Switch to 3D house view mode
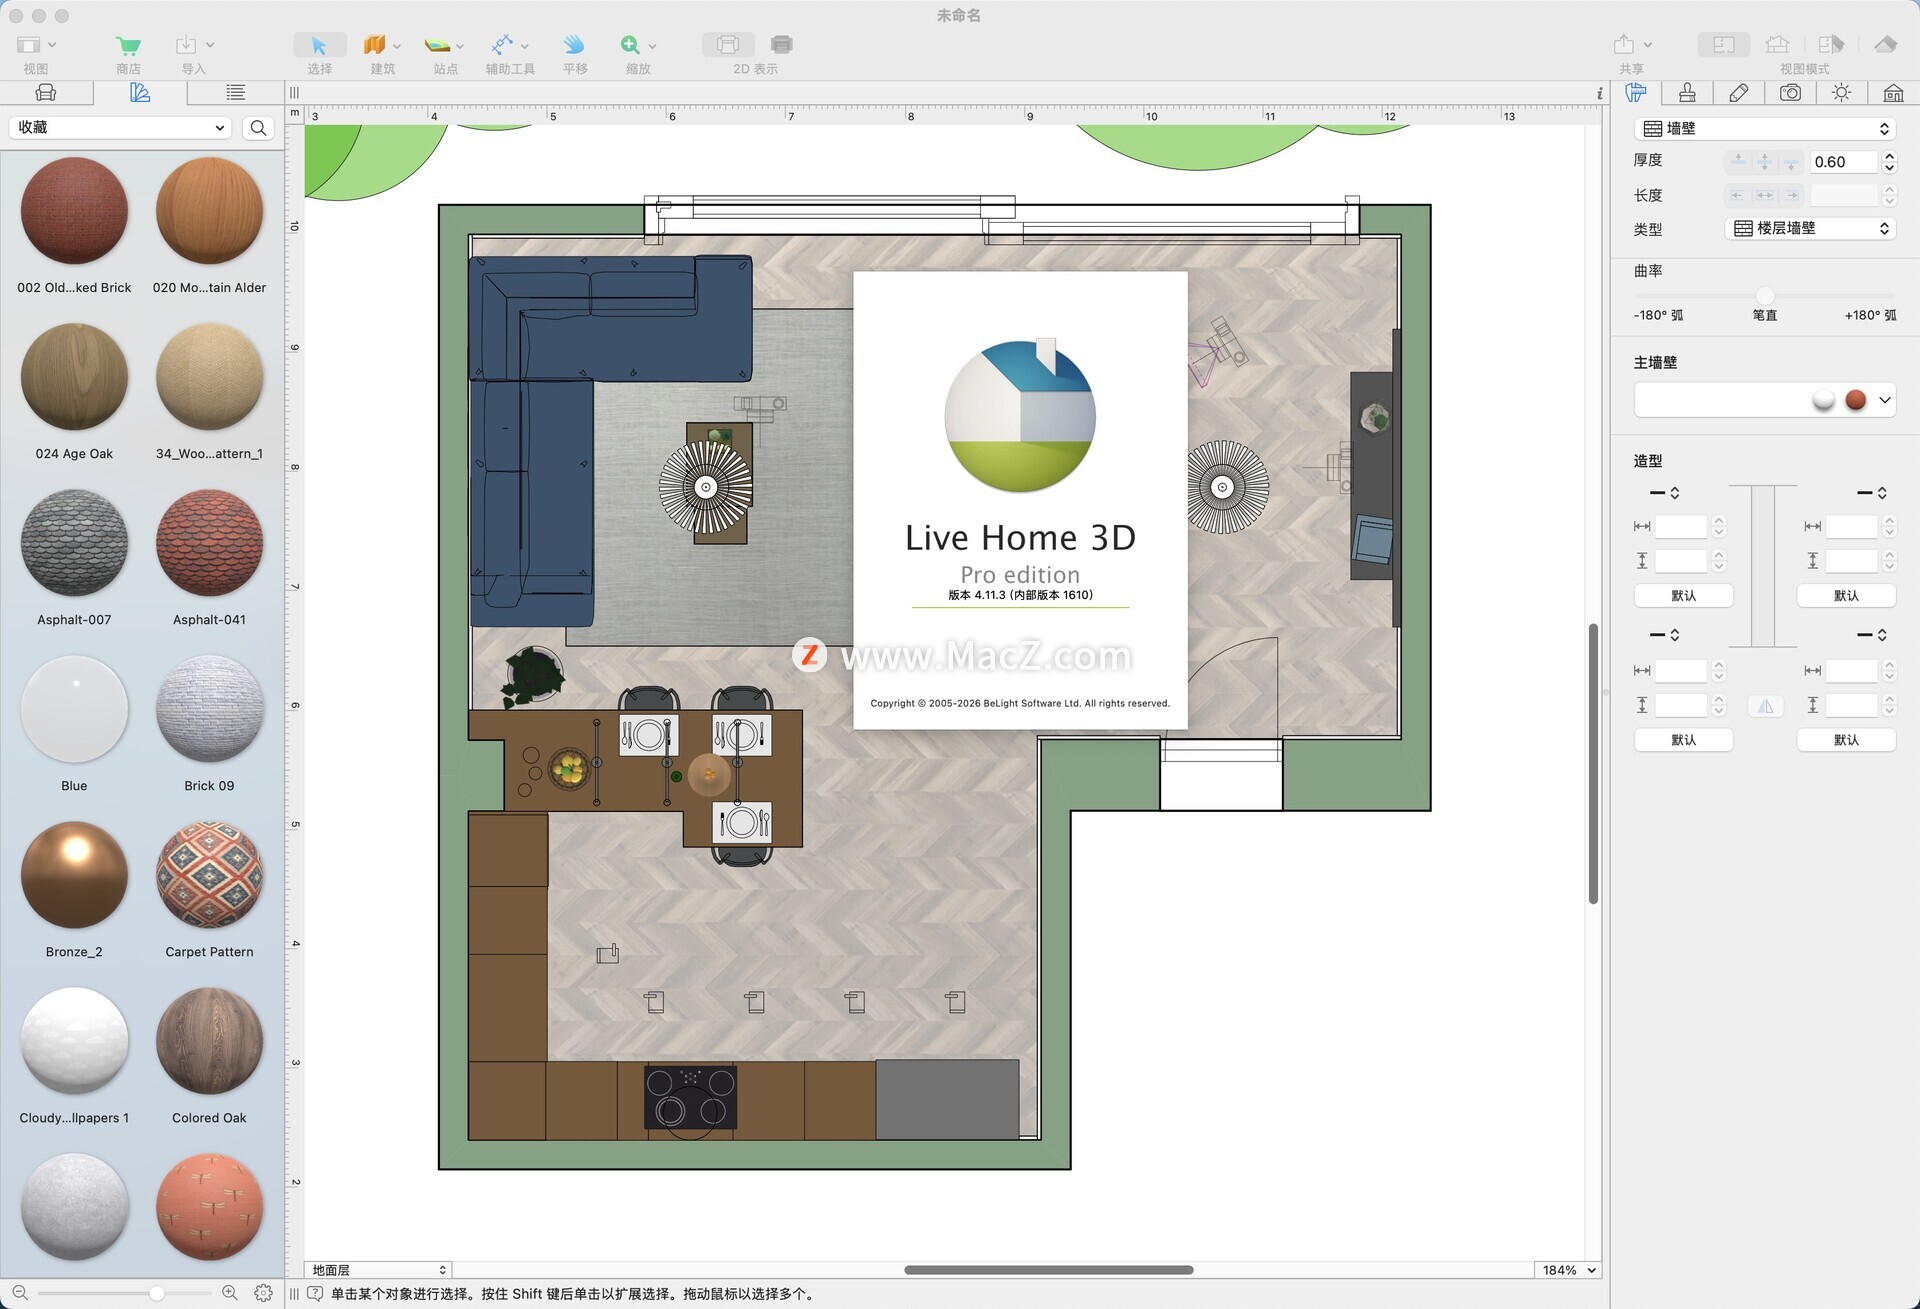Screen dimensions: 1920x1309 (1777, 45)
